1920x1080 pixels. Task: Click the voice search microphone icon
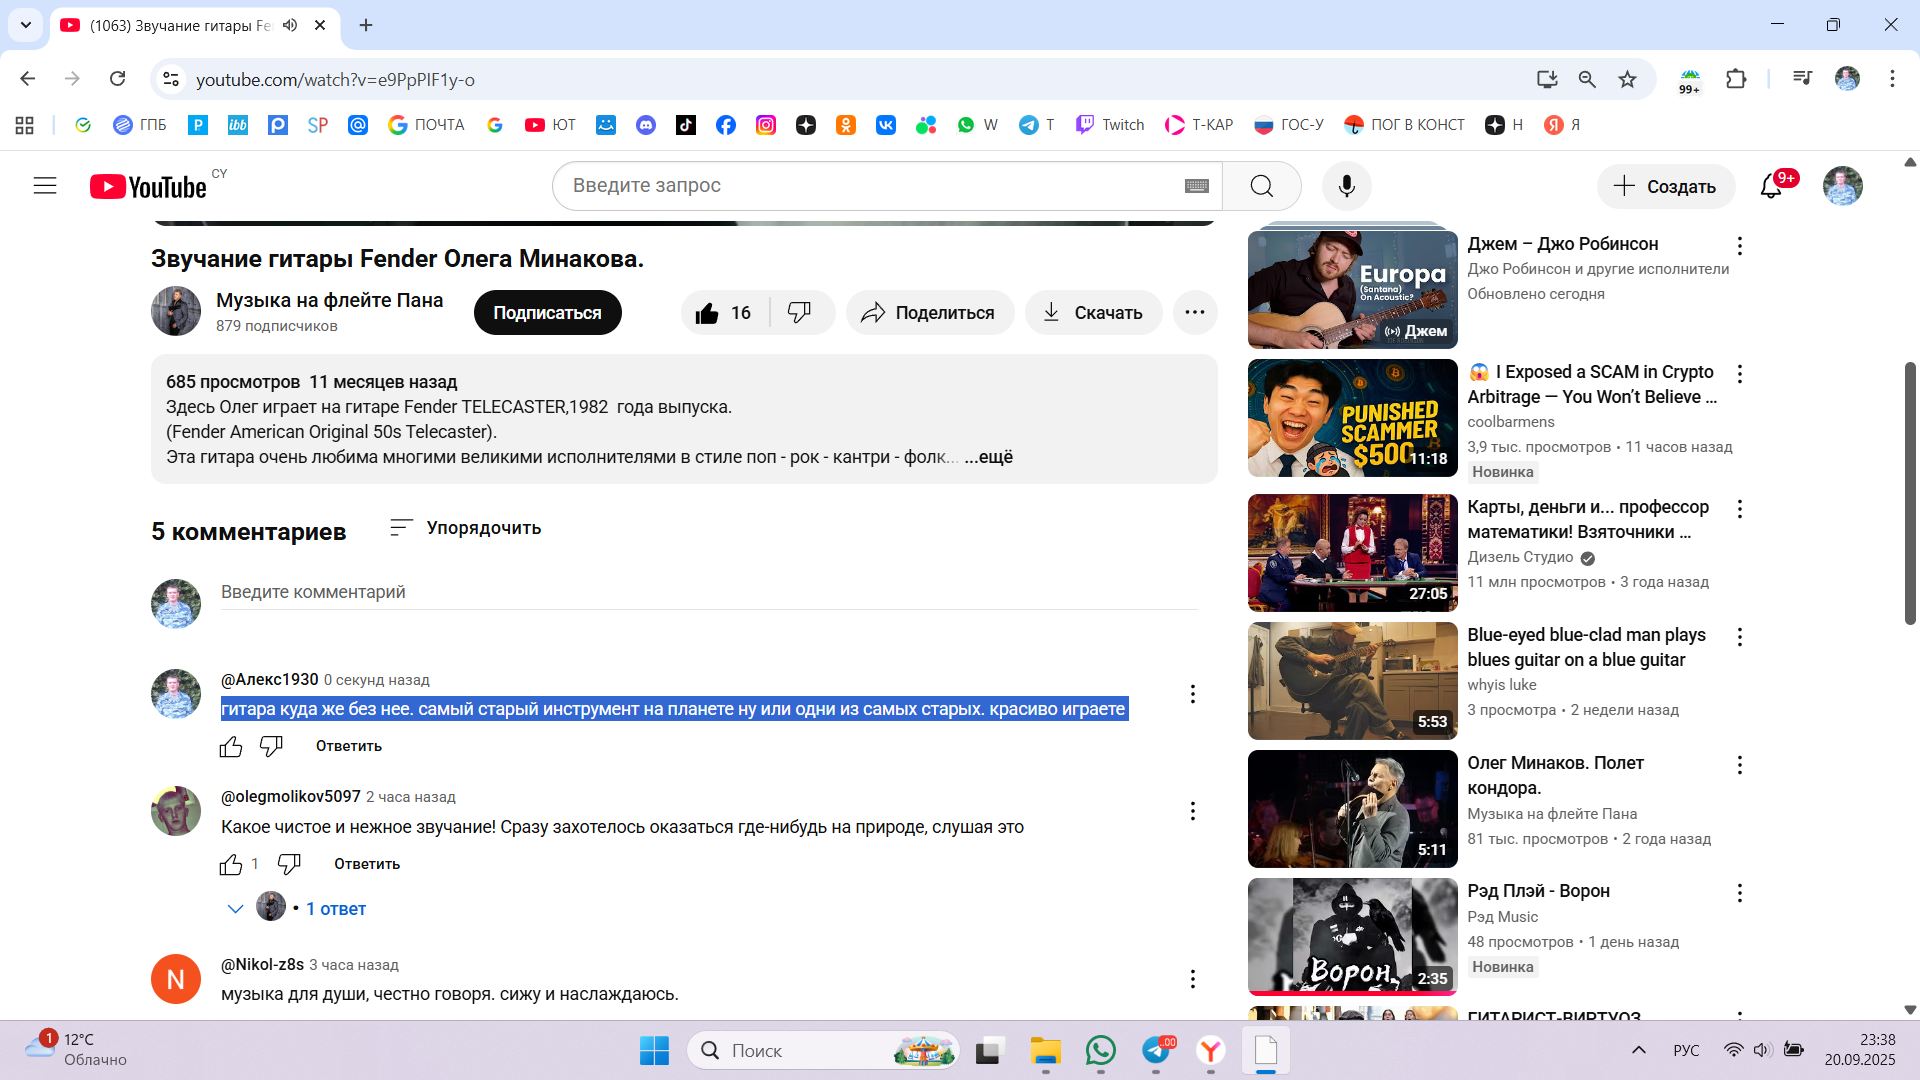pos(1346,186)
